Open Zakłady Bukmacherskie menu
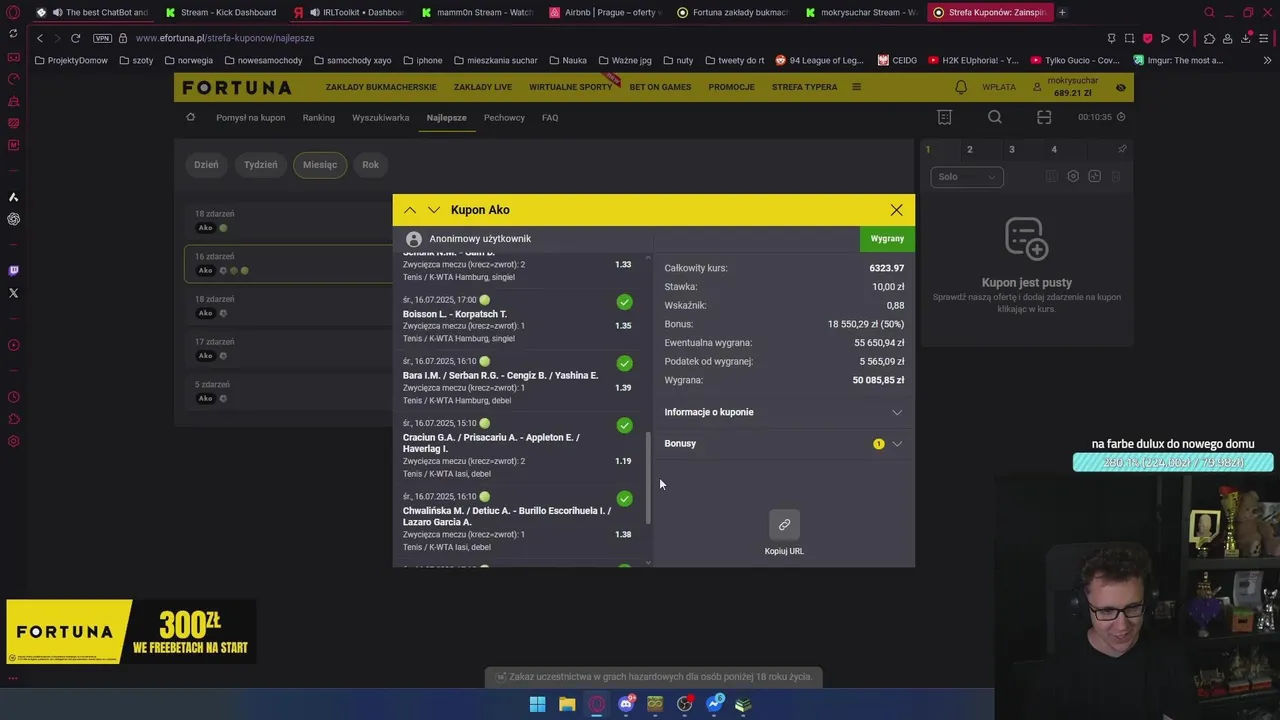Viewport: 1280px width, 720px height. click(x=381, y=87)
